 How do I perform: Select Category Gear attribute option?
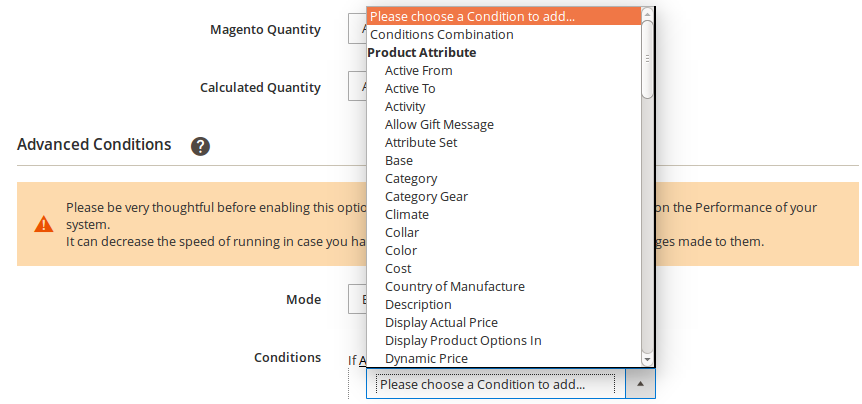click(x=426, y=196)
